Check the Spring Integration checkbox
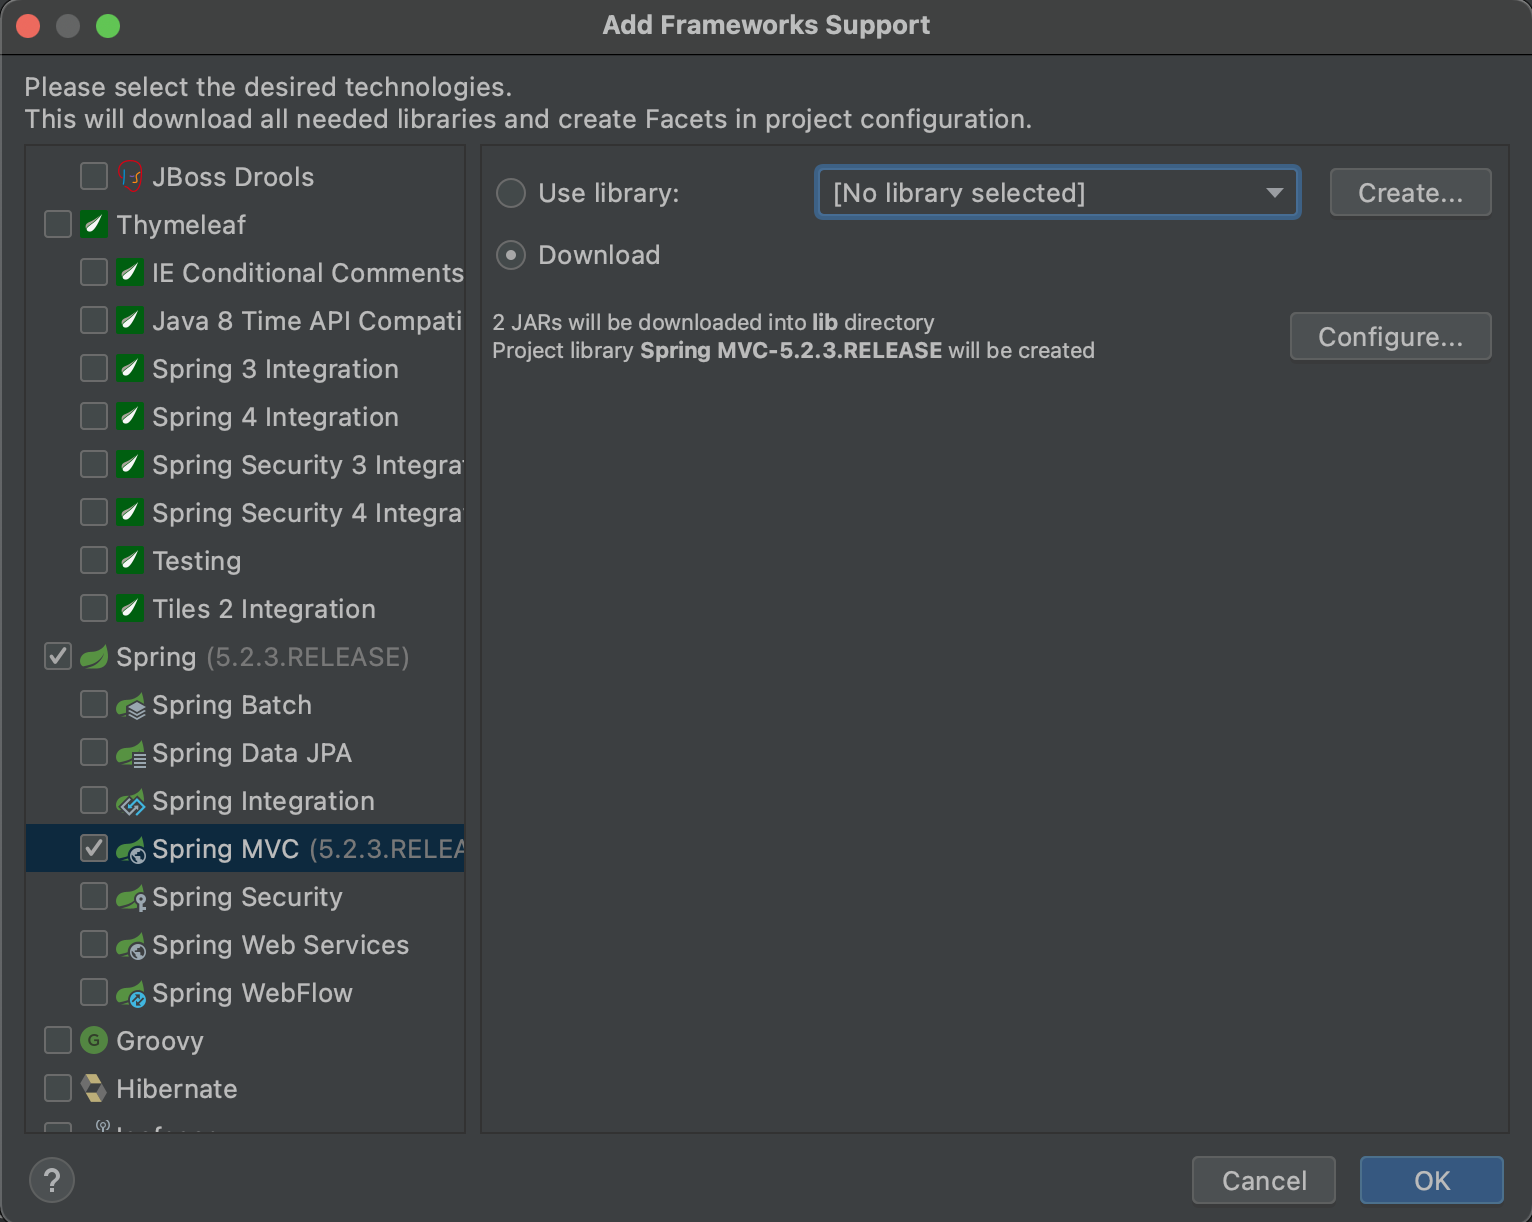Image resolution: width=1532 pixels, height=1222 pixels. (x=94, y=801)
